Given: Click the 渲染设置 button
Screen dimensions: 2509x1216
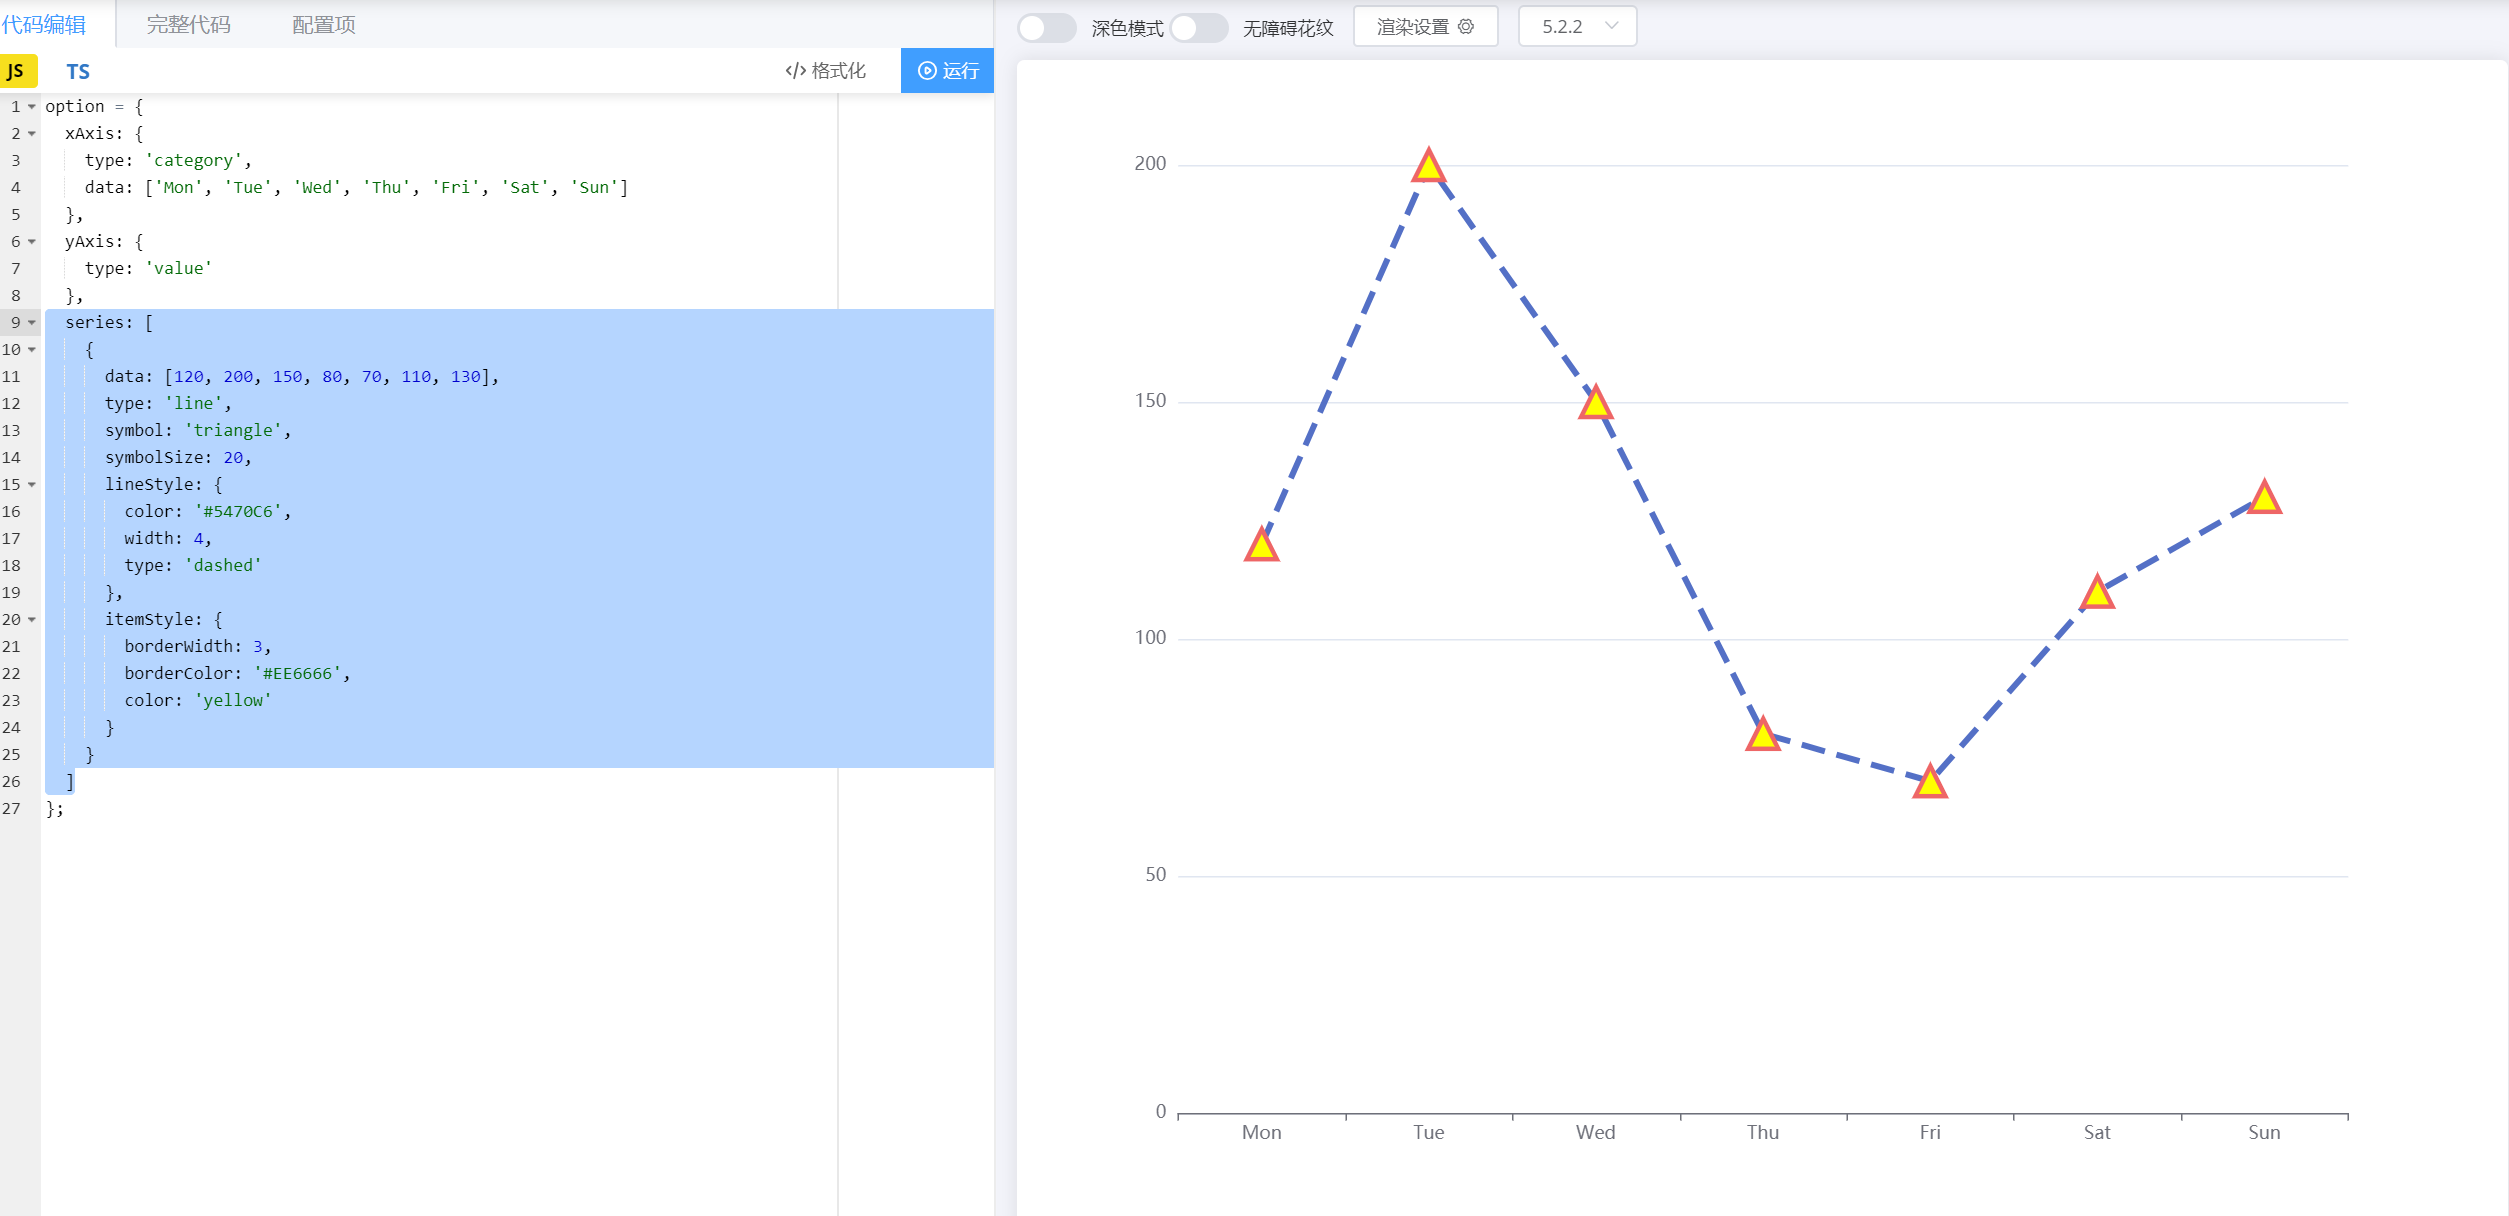Looking at the screenshot, I should 1424,27.
